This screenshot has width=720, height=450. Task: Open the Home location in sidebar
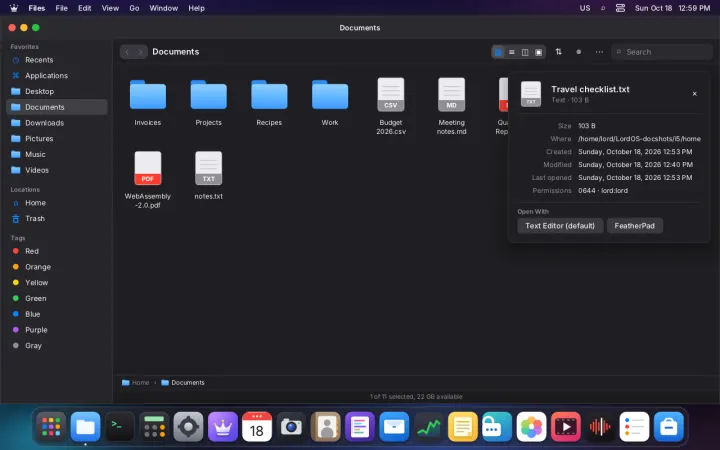[x=56, y=202]
